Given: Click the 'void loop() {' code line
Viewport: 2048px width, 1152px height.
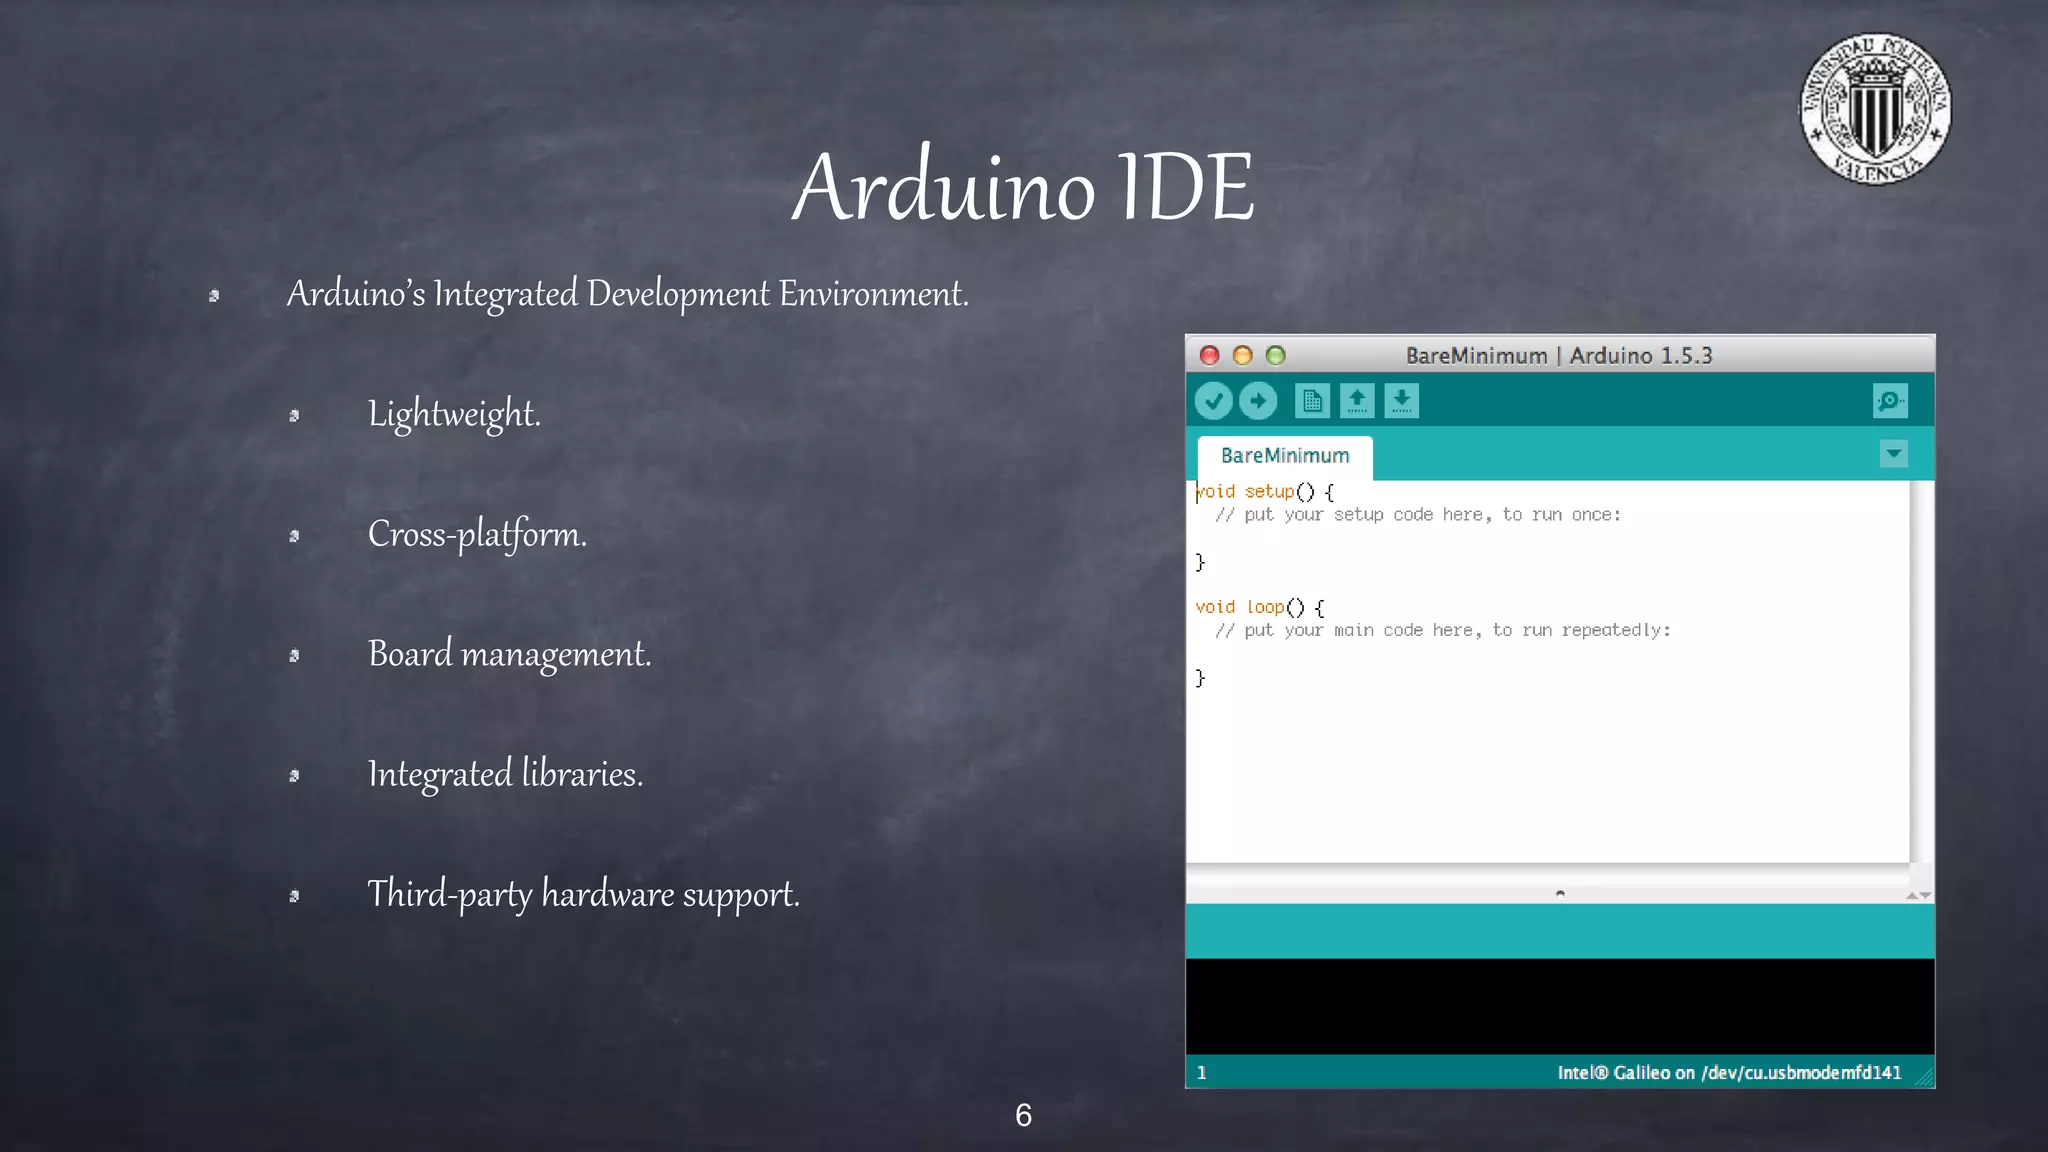Looking at the screenshot, I should 1260,607.
